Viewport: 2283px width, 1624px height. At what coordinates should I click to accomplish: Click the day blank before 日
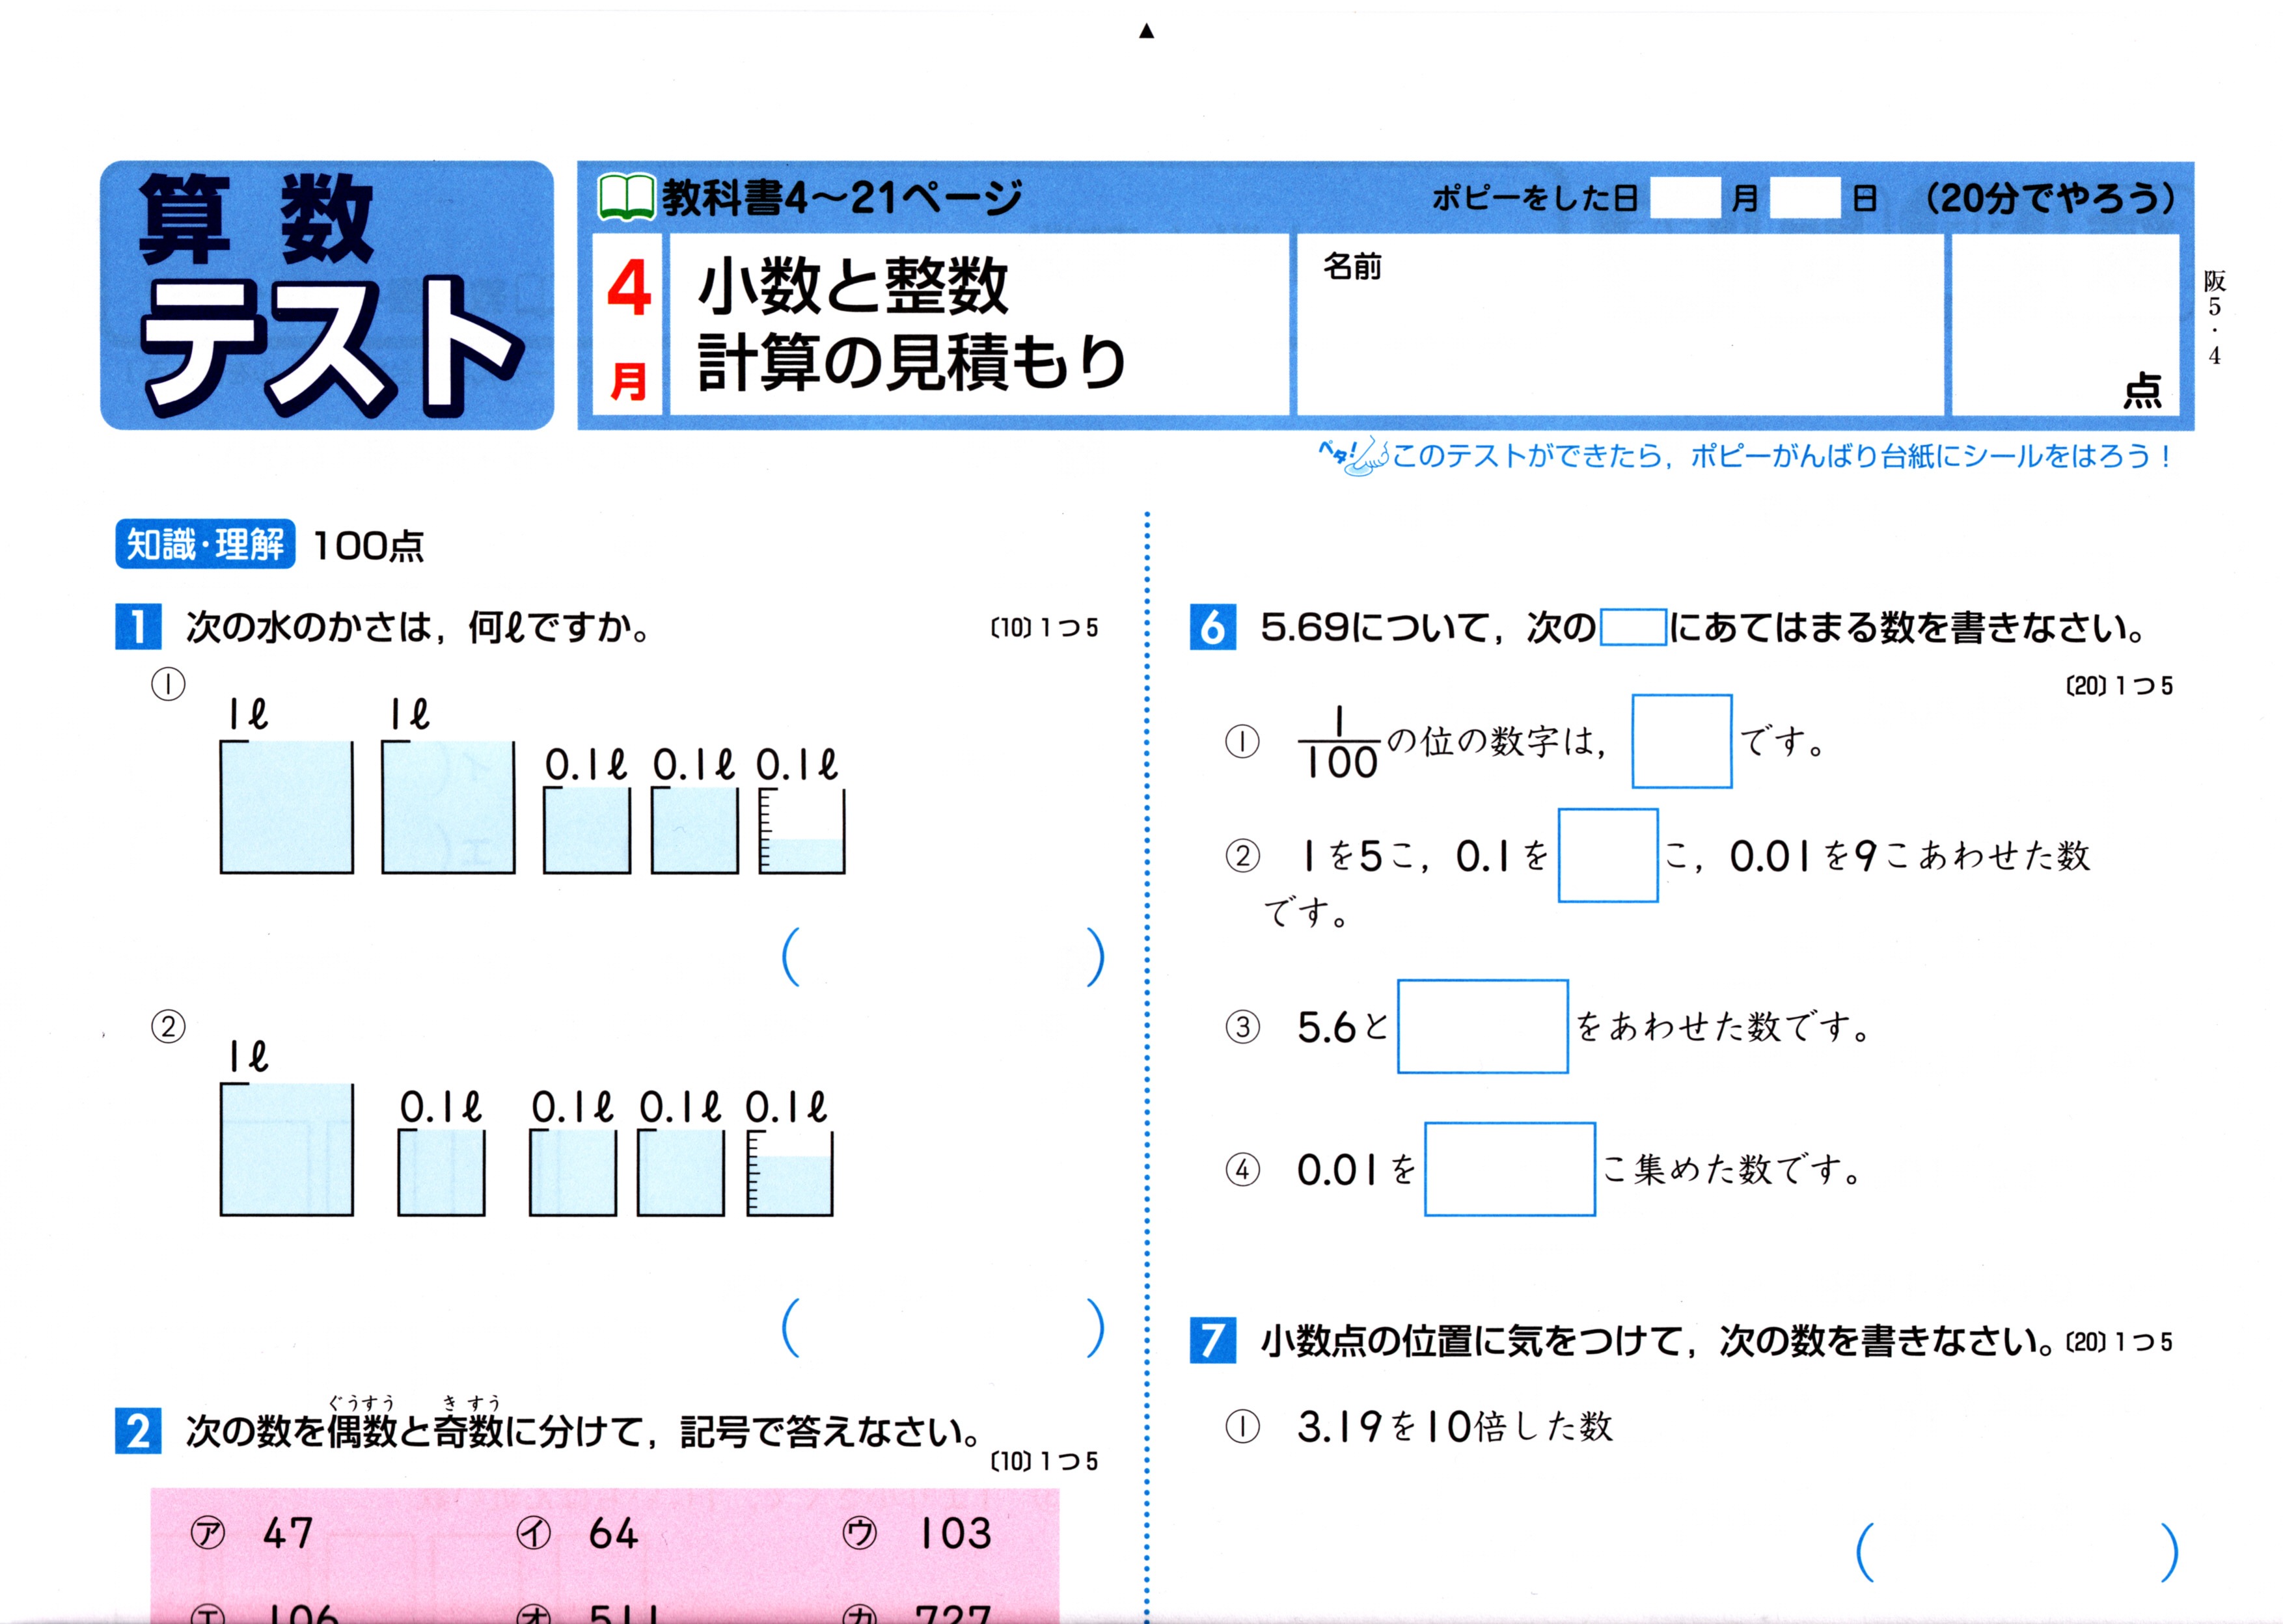point(1805,198)
